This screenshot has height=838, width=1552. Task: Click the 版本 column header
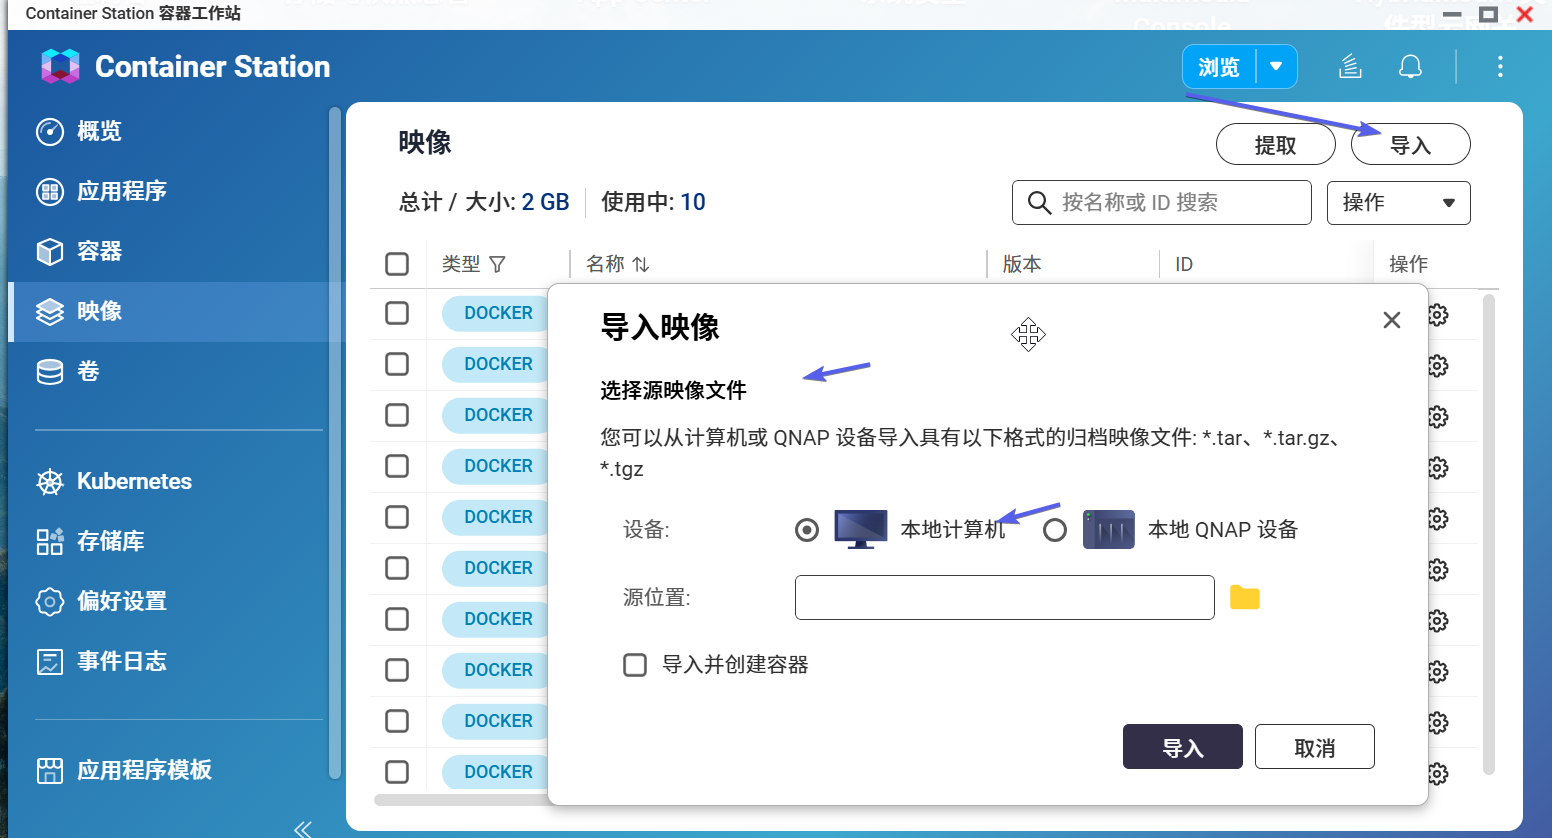[x=1022, y=264]
